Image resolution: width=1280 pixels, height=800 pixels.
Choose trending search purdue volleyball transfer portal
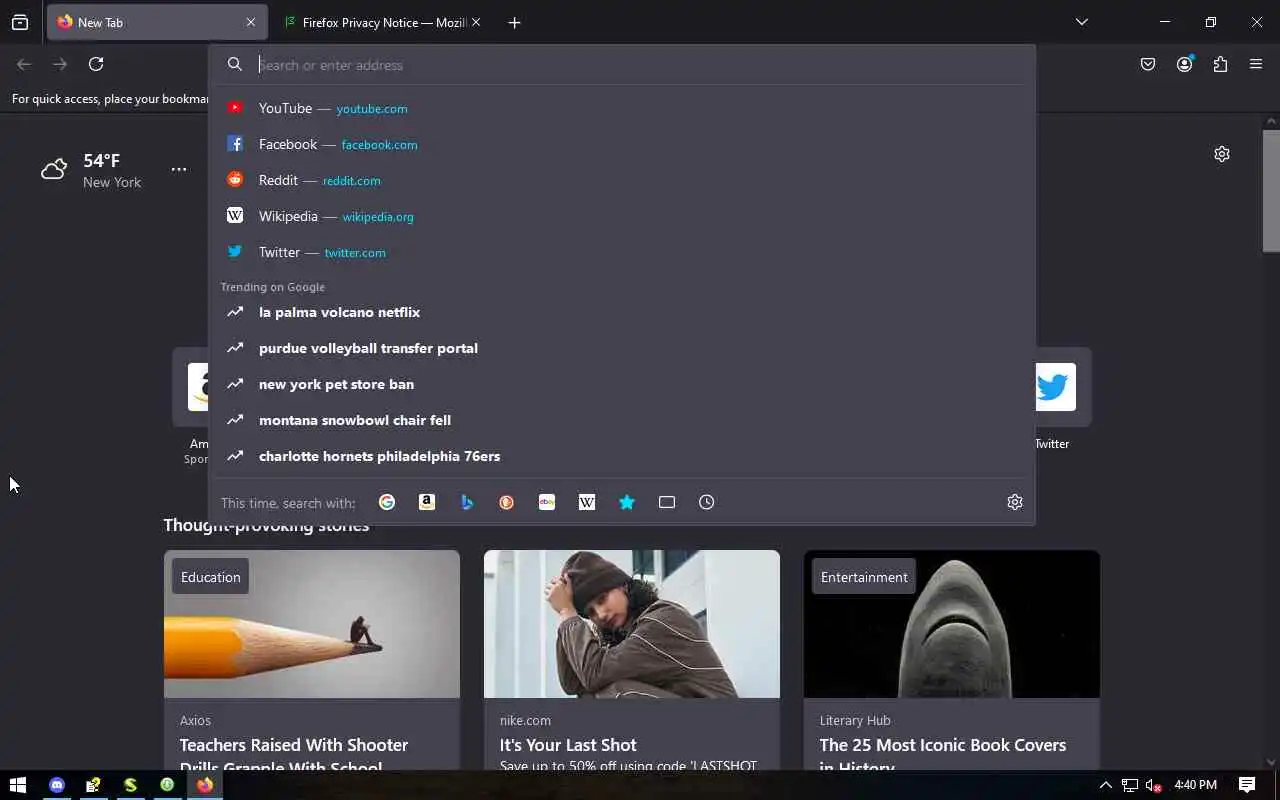(622, 348)
